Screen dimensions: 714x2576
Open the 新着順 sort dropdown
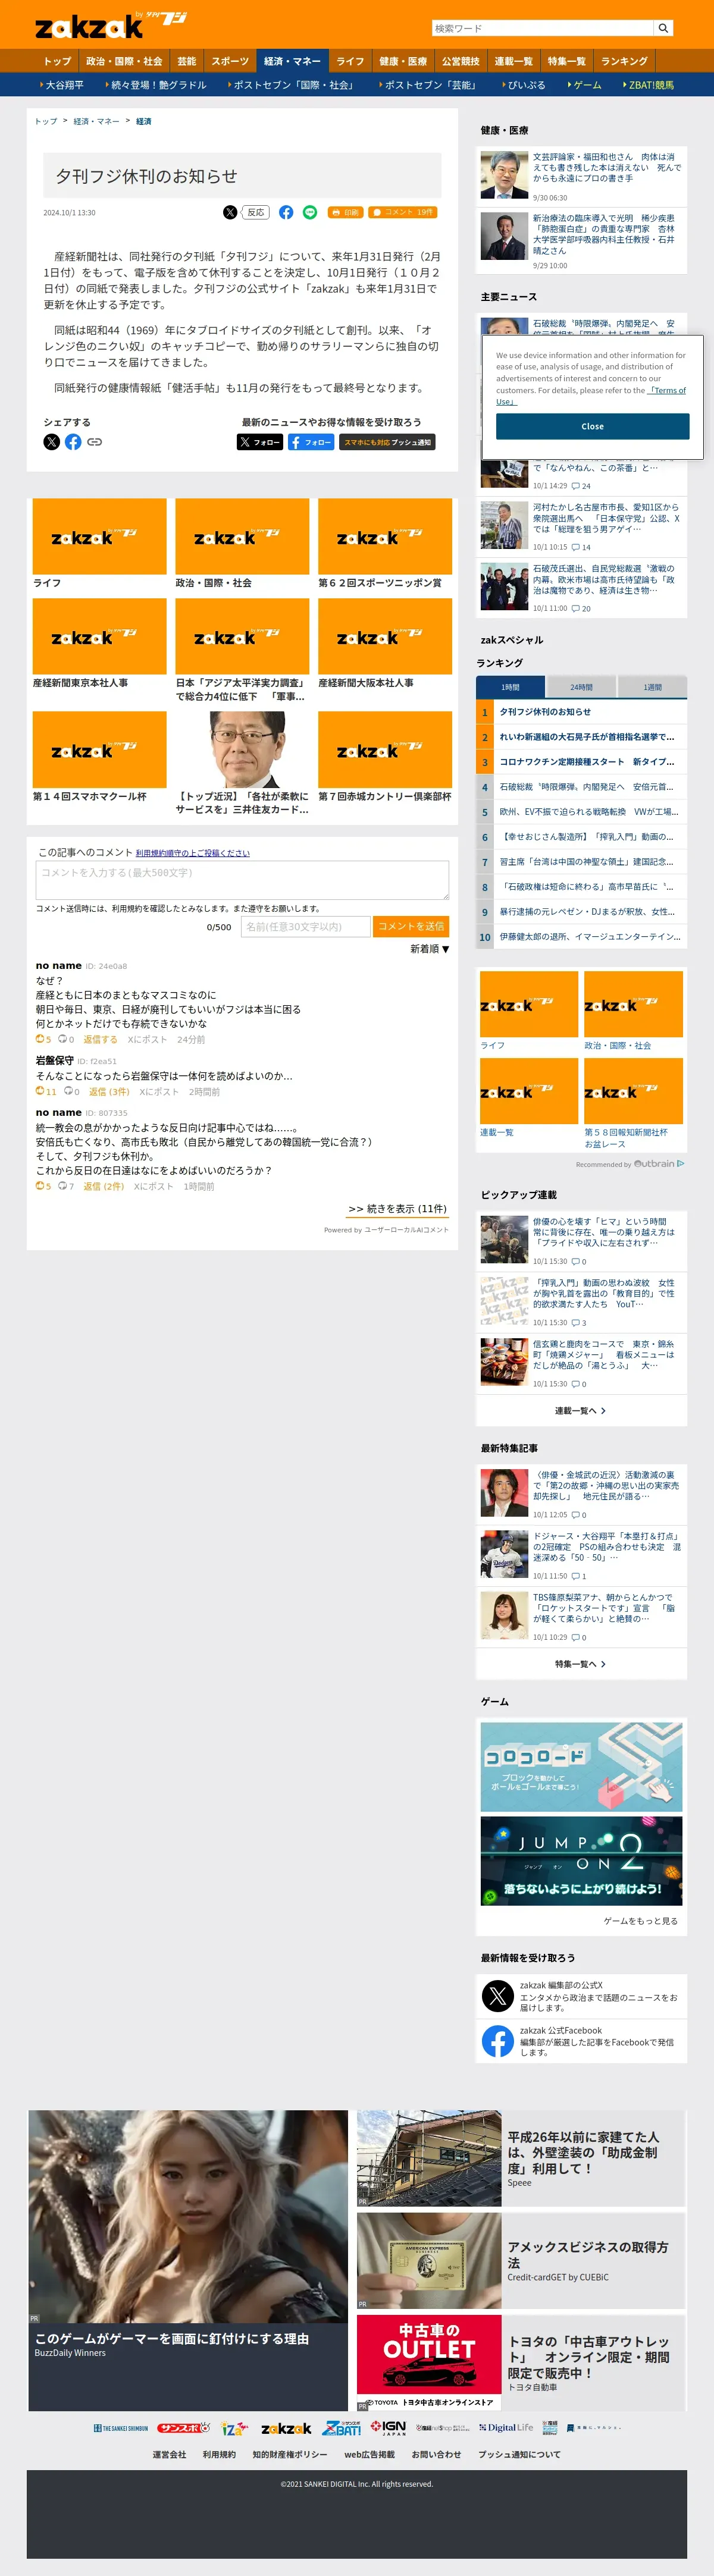pyautogui.click(x=430, y=949)
